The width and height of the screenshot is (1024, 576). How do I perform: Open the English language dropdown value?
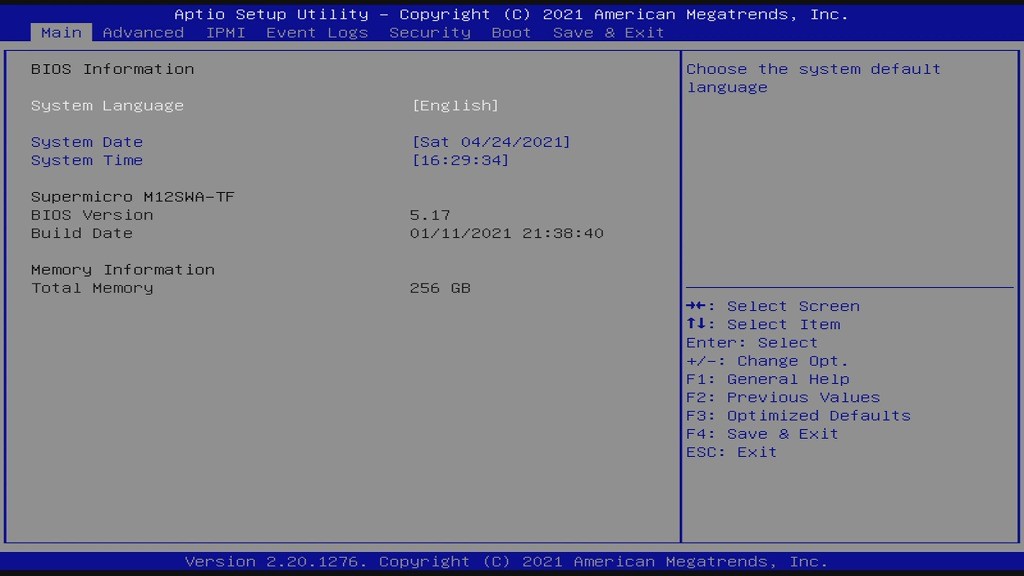pos(455,106)
